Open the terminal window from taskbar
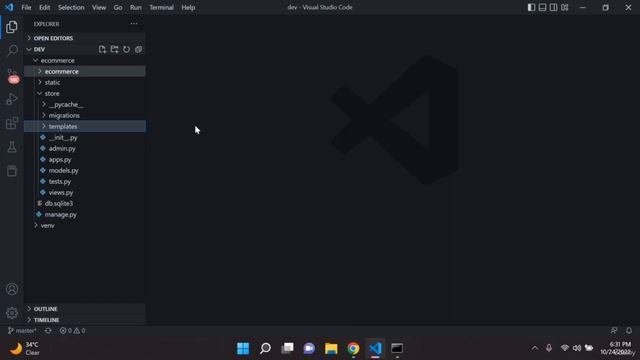Viewport: 640px width, 360px height. coord(397,349)
